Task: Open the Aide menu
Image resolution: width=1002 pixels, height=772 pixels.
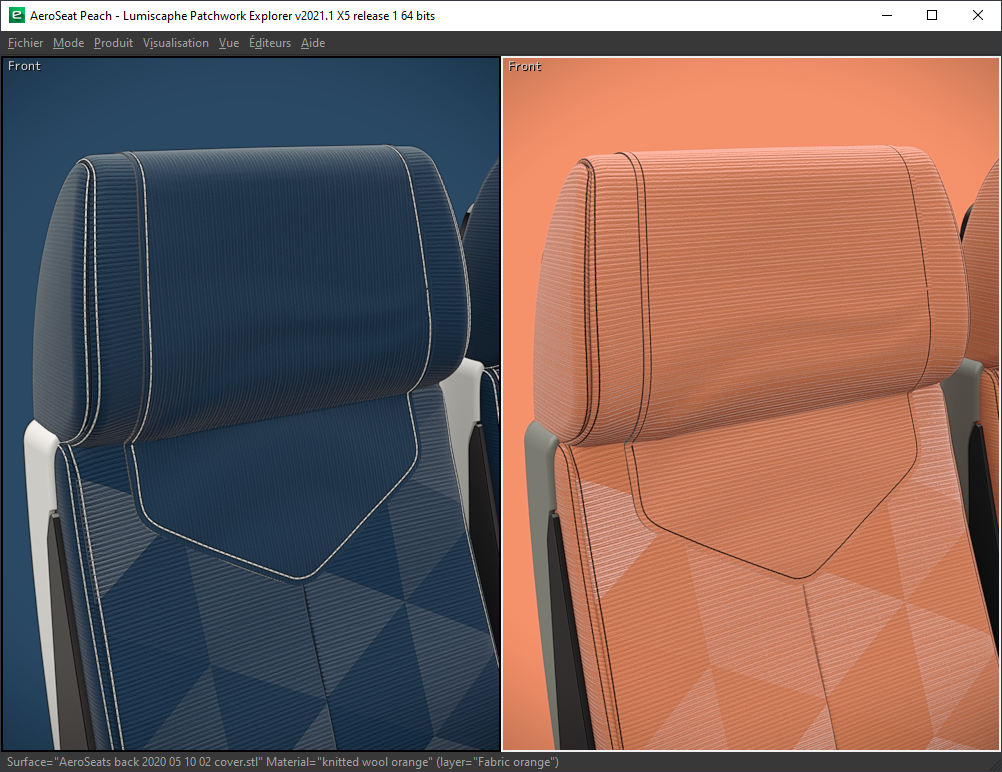Action: pyautogui.click(x=312, y=43)
